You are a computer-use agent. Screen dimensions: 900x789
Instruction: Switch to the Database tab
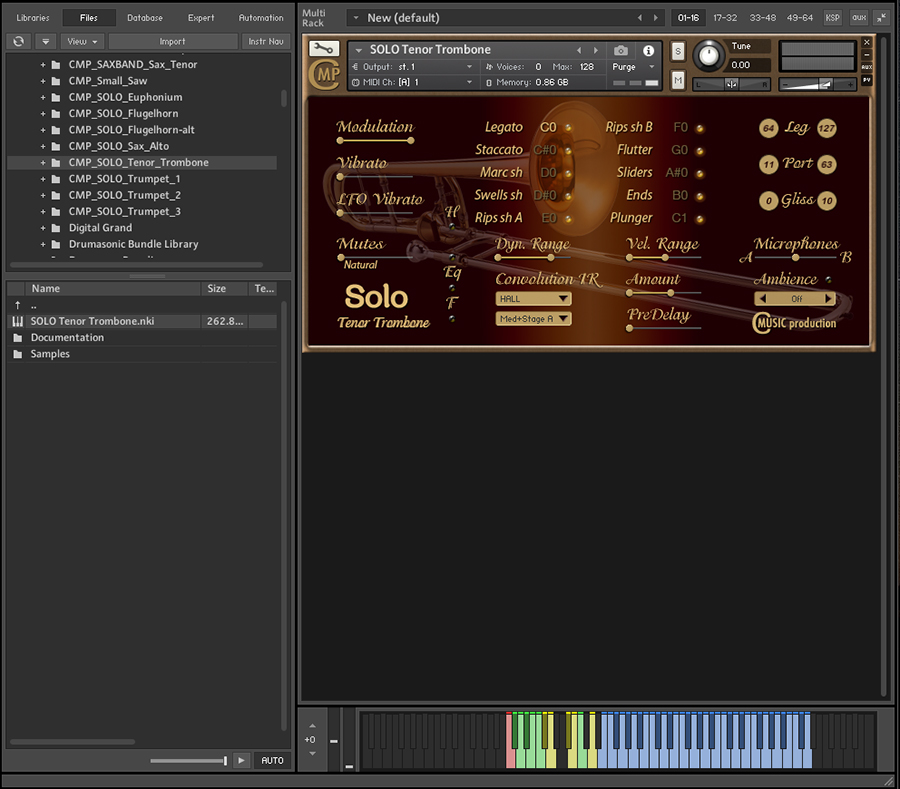pos(145,18)
